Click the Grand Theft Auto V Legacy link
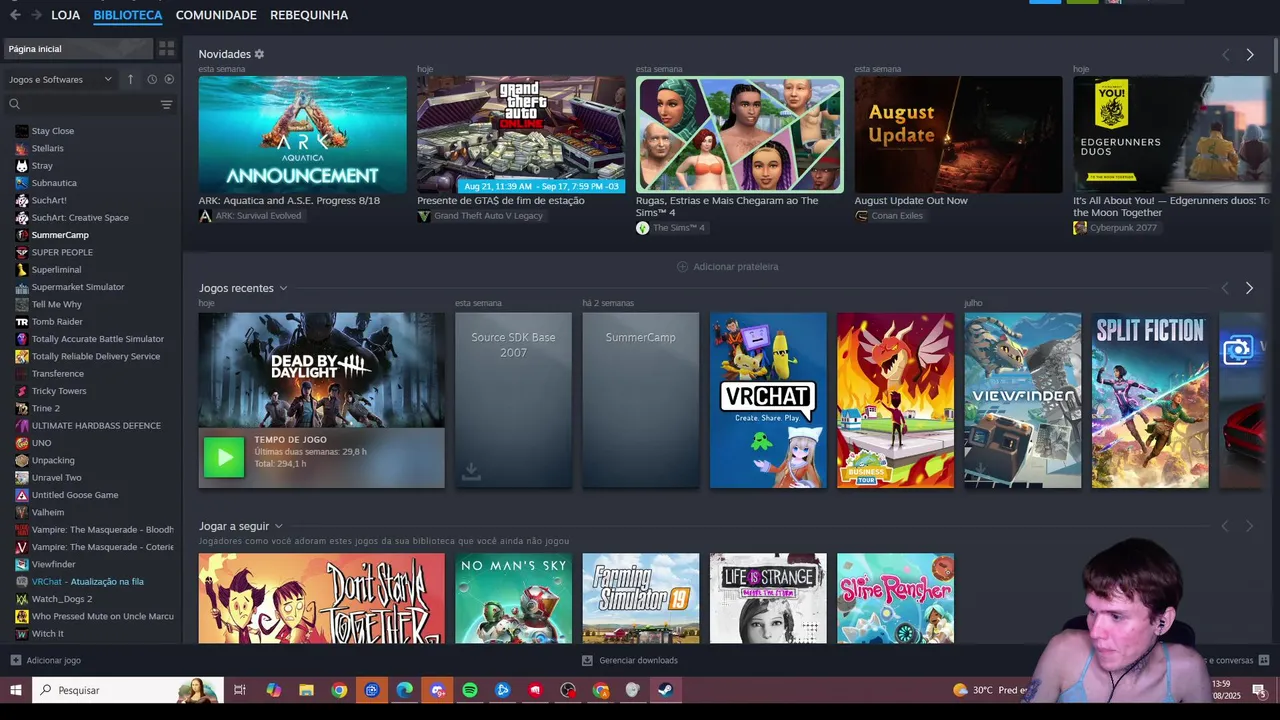Image resolution: width=1280 pixels, height=720 pixels. (x=488, y=216)
